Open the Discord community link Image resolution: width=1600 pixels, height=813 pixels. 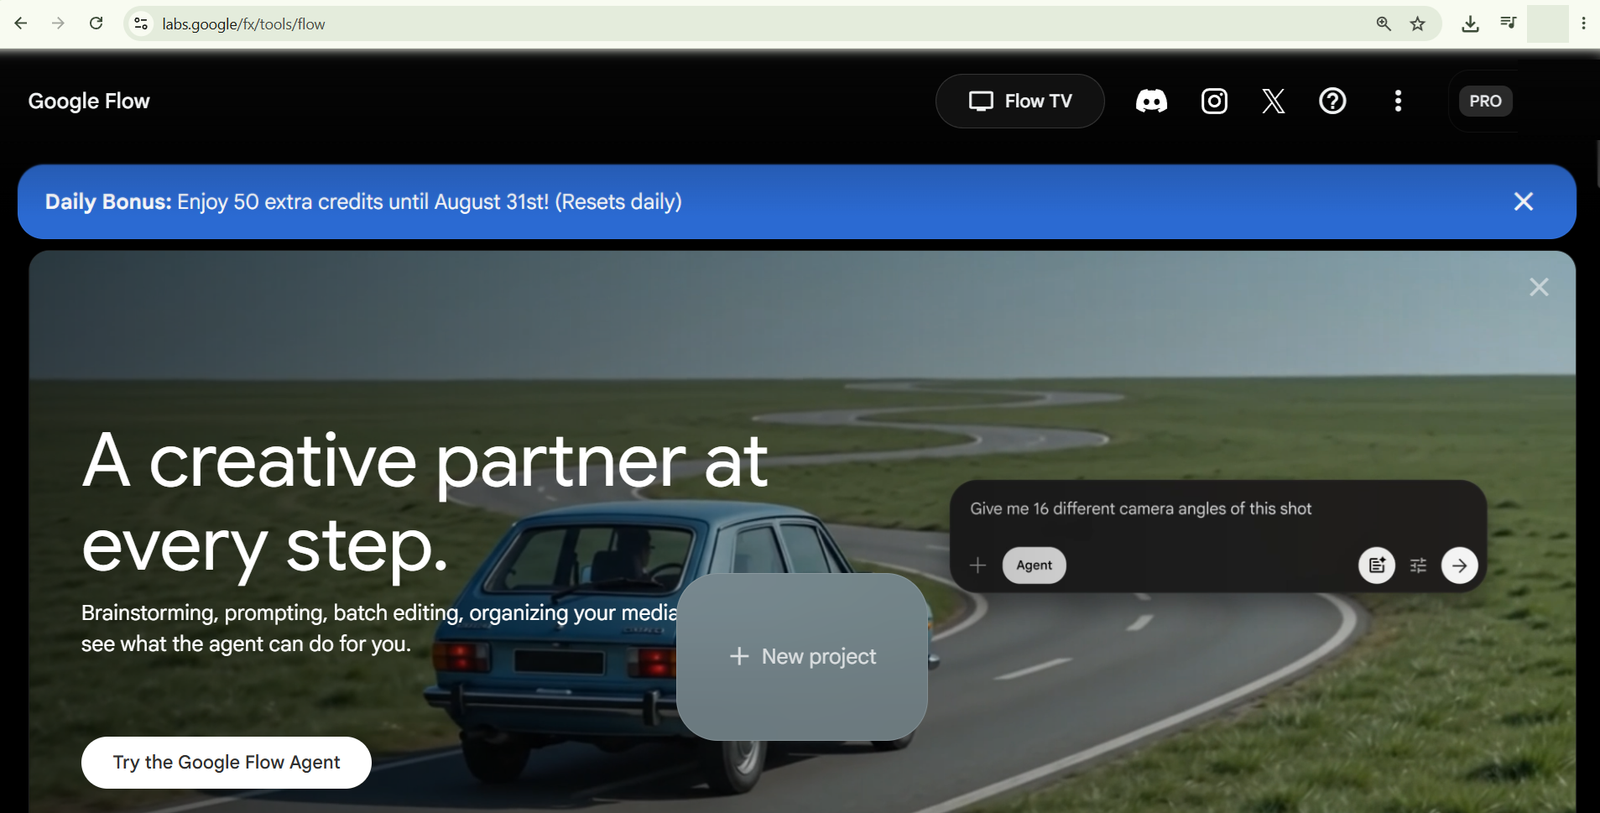click(x=1151, y=101)
